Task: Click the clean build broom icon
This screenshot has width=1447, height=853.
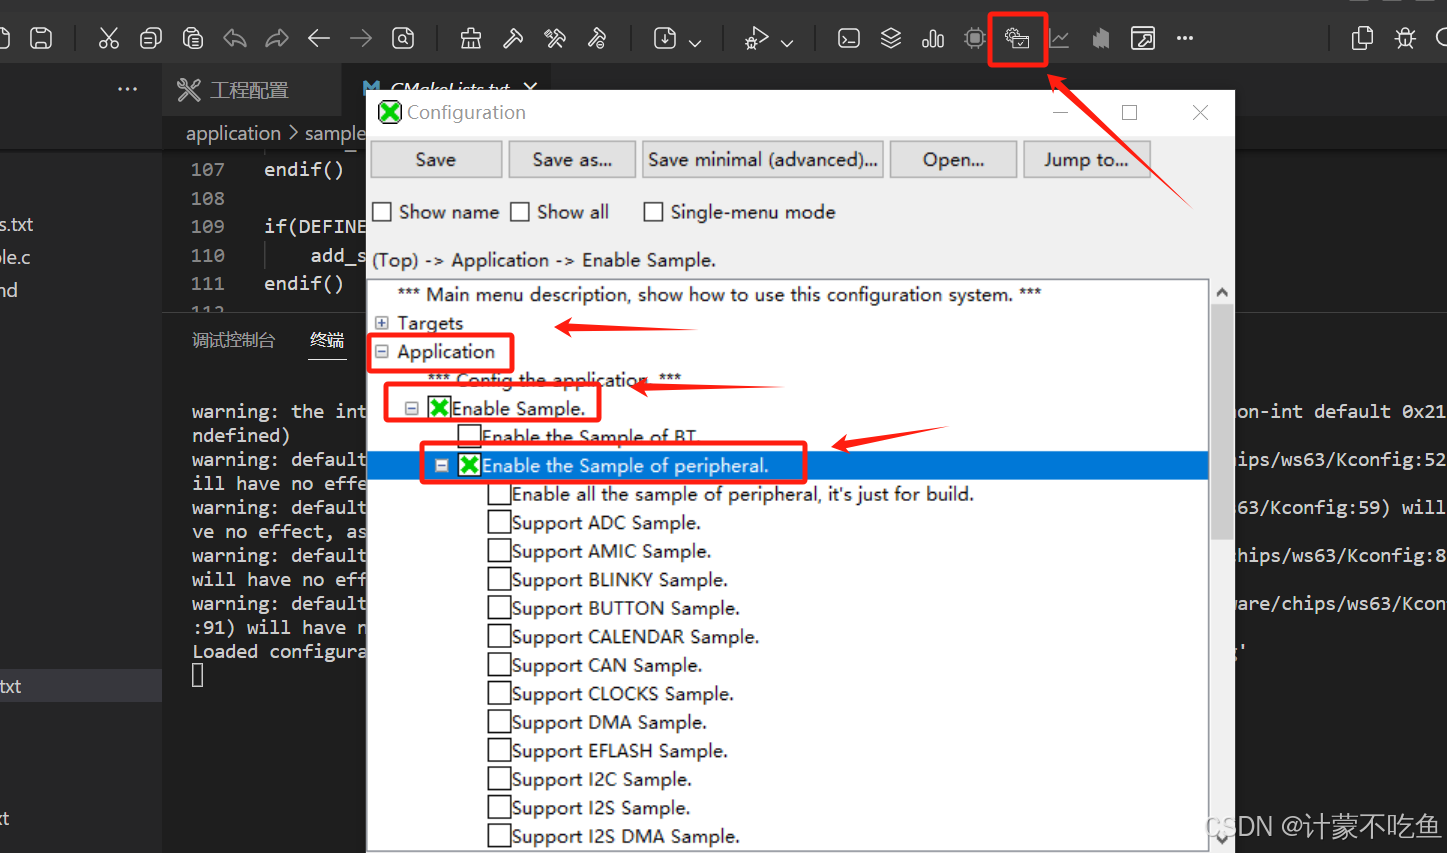Action: point(471,39)
